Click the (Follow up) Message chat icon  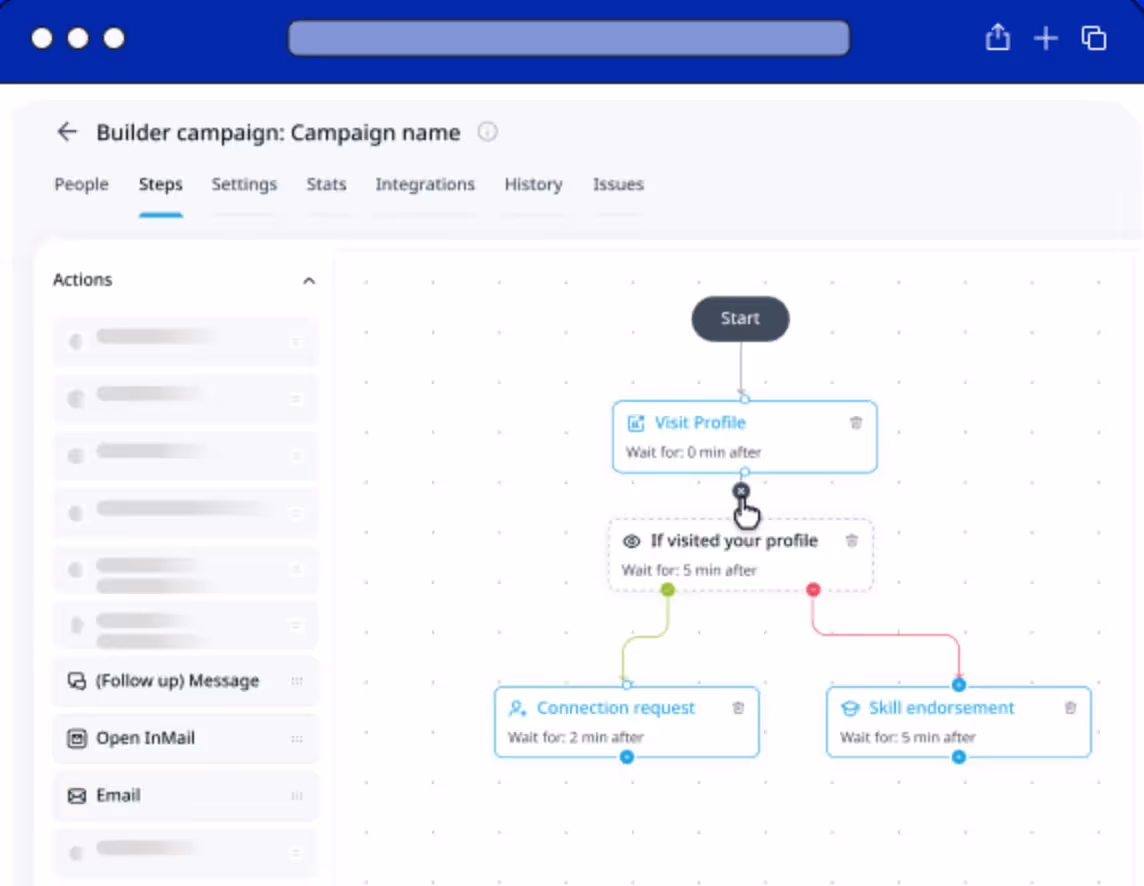point(77,680)
